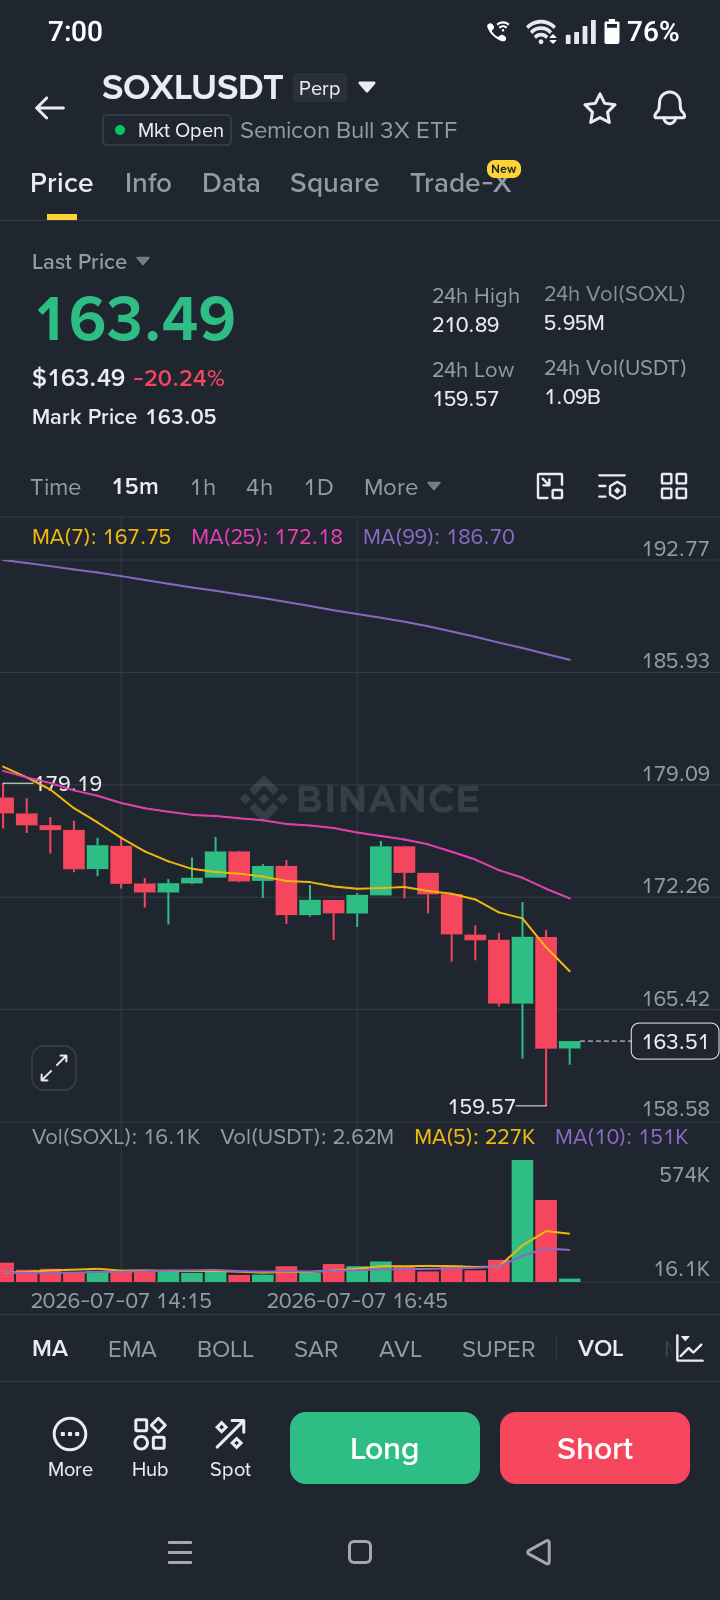Open the chart drawing tools icon
This screenshot has height=1600, width=720.
(x=550, y=487)
